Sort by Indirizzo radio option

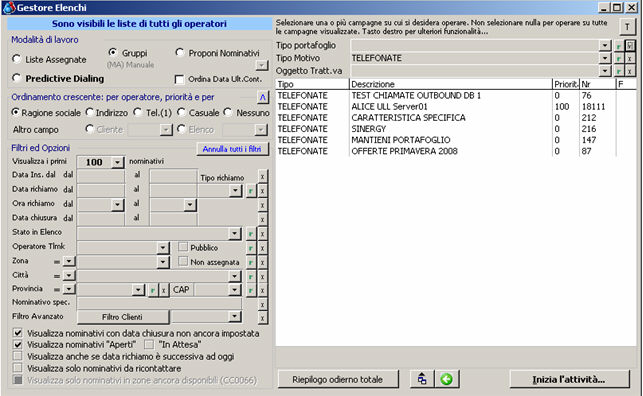coord(89,112)
